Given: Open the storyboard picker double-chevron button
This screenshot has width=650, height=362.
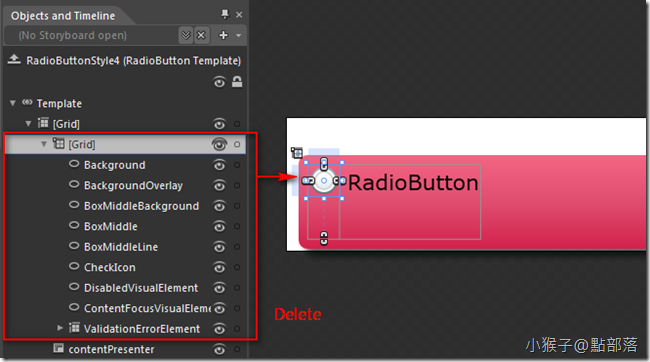Looking at the screenshot, I should (186, 36).
